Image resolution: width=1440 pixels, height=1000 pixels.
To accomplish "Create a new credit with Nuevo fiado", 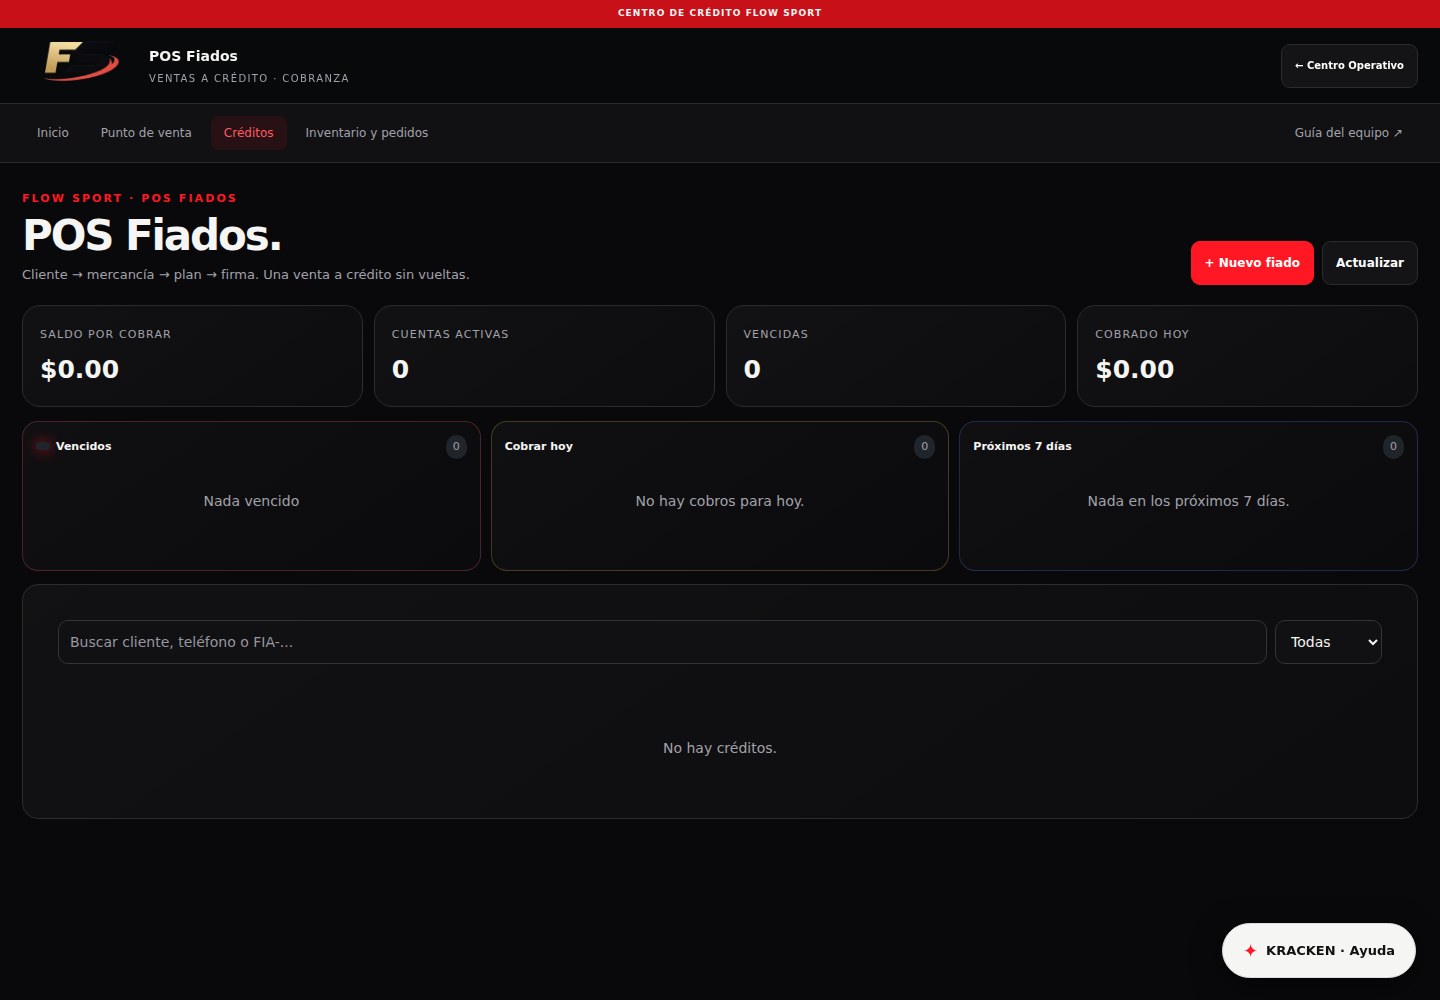I will pyautogui.click(x=1252, y=263).
